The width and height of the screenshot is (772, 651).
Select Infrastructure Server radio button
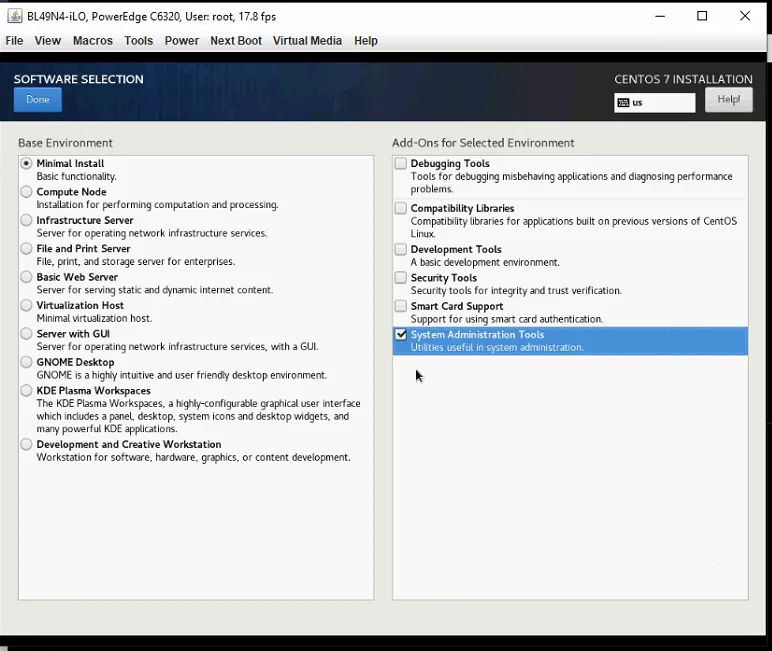click(x=26, y=220)
